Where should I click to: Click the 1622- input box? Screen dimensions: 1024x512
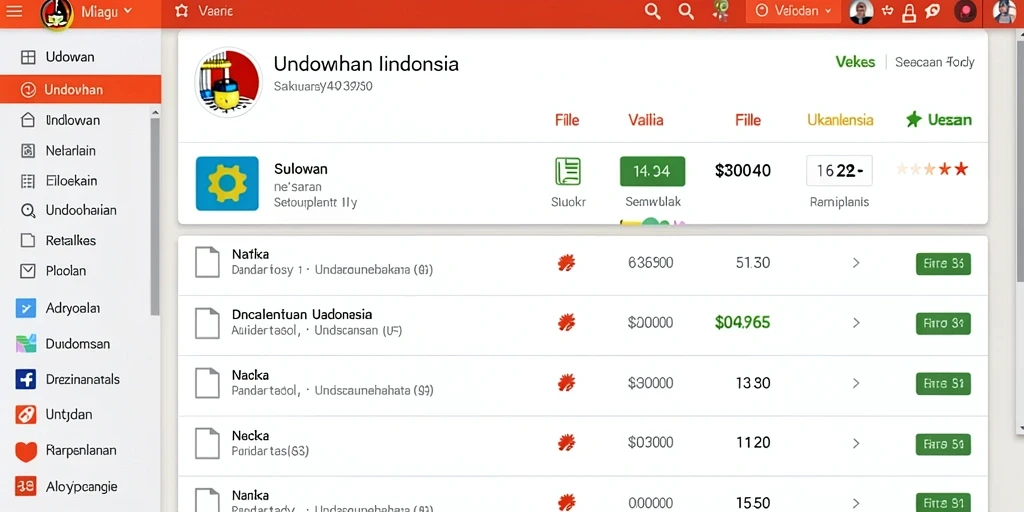[839, 170]
